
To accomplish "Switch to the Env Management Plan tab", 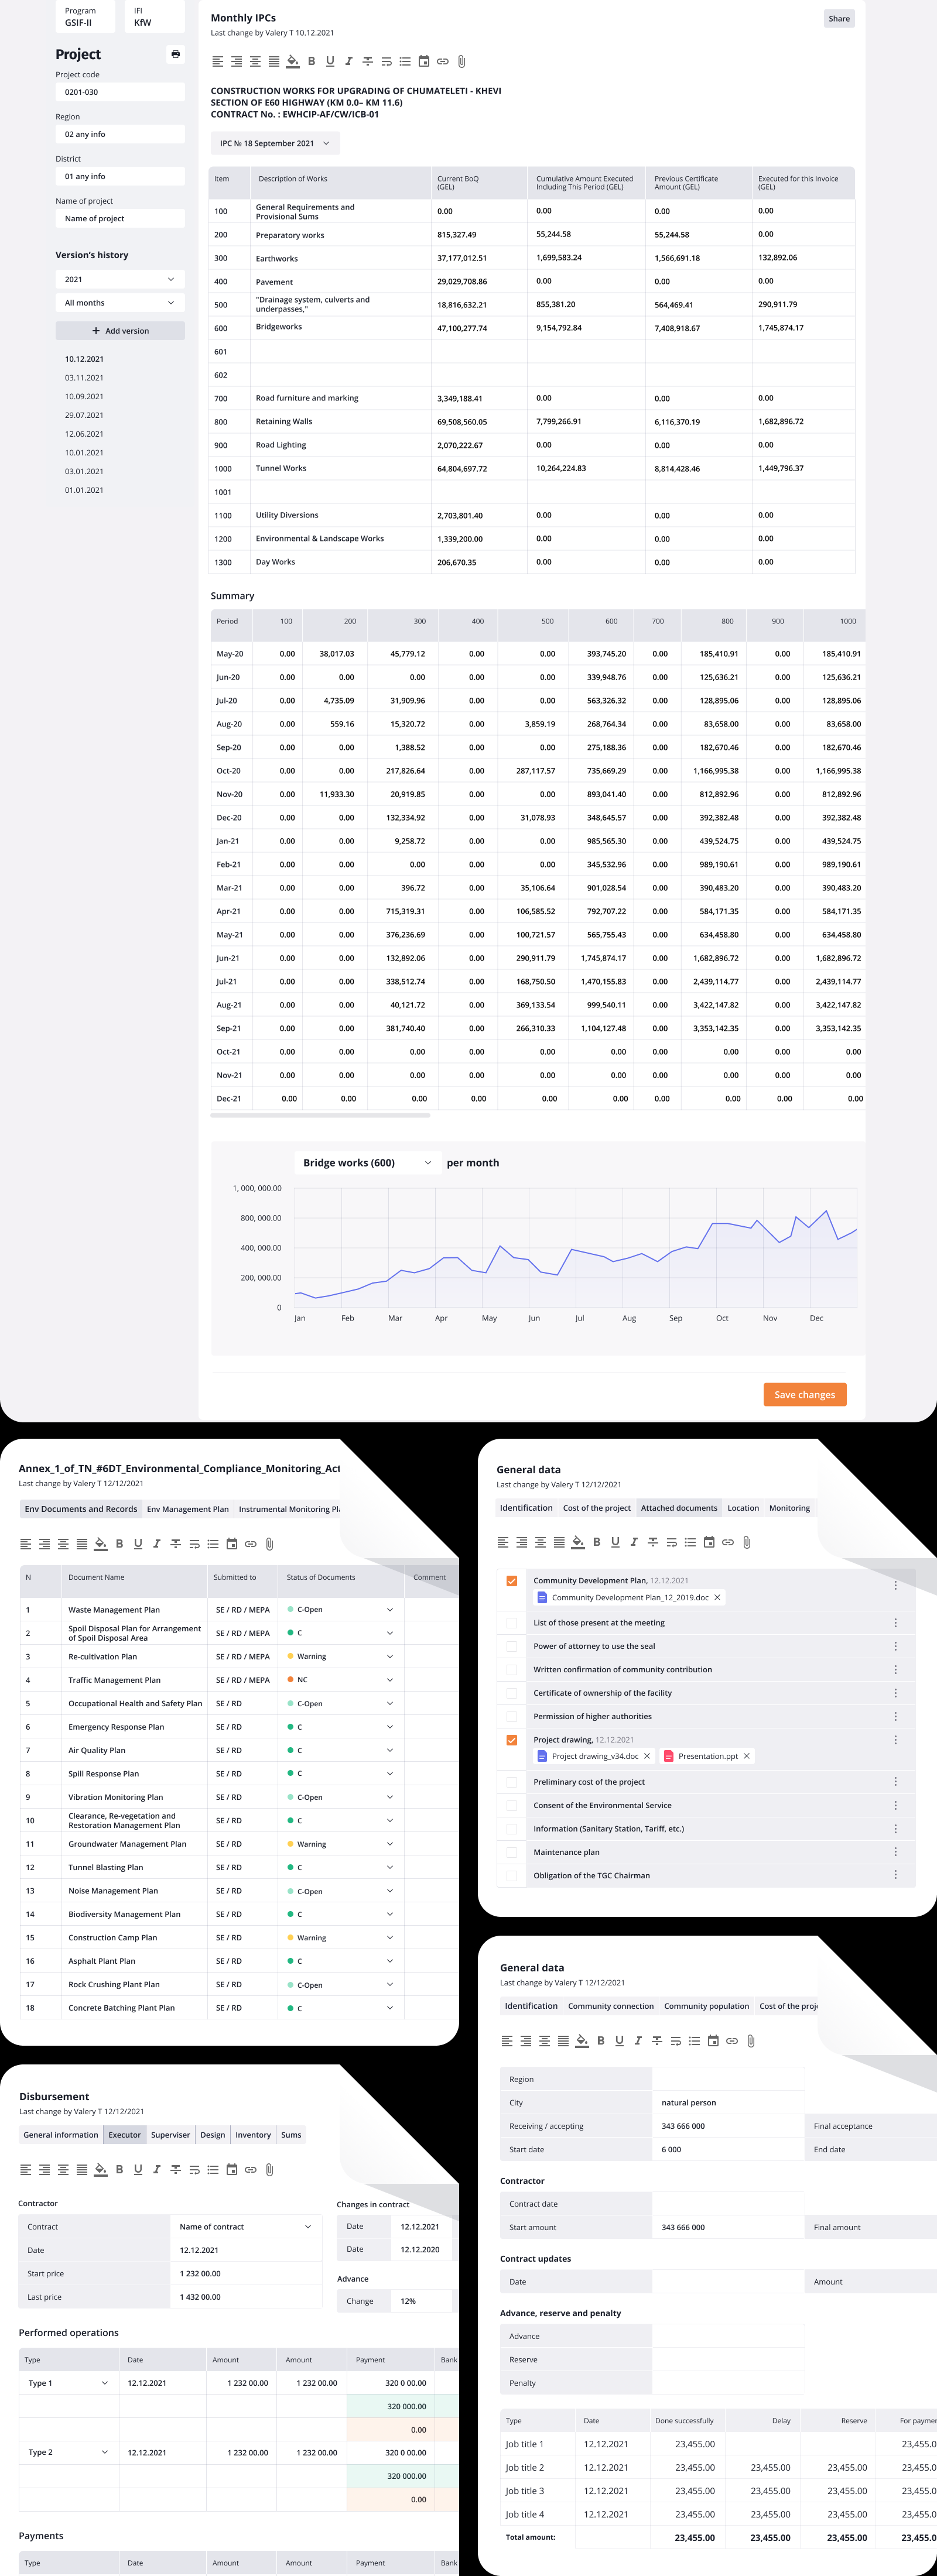I will 188,1509.
